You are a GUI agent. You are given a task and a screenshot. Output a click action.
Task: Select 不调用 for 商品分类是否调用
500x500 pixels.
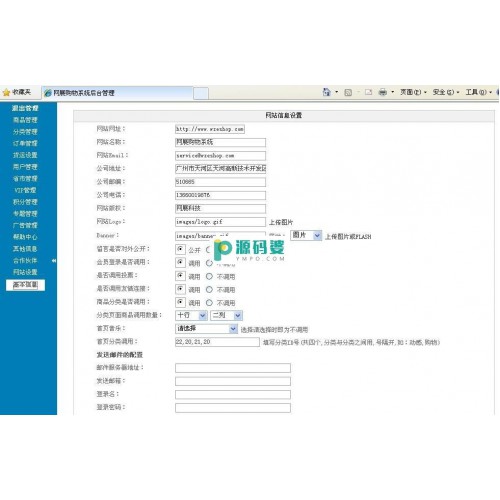pyautogui.click(x=209, y=303)
